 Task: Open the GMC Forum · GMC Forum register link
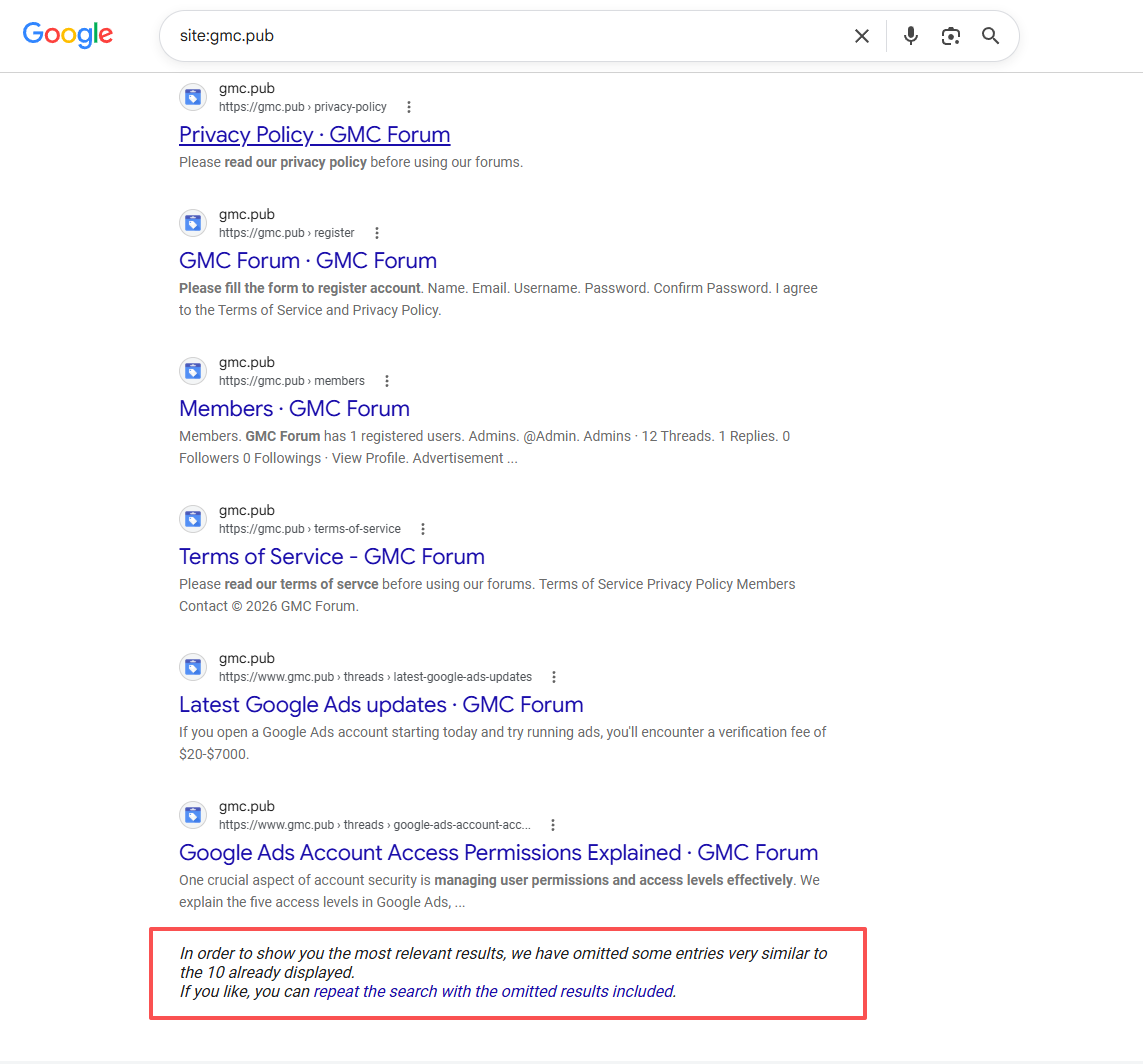pos(308,261)
